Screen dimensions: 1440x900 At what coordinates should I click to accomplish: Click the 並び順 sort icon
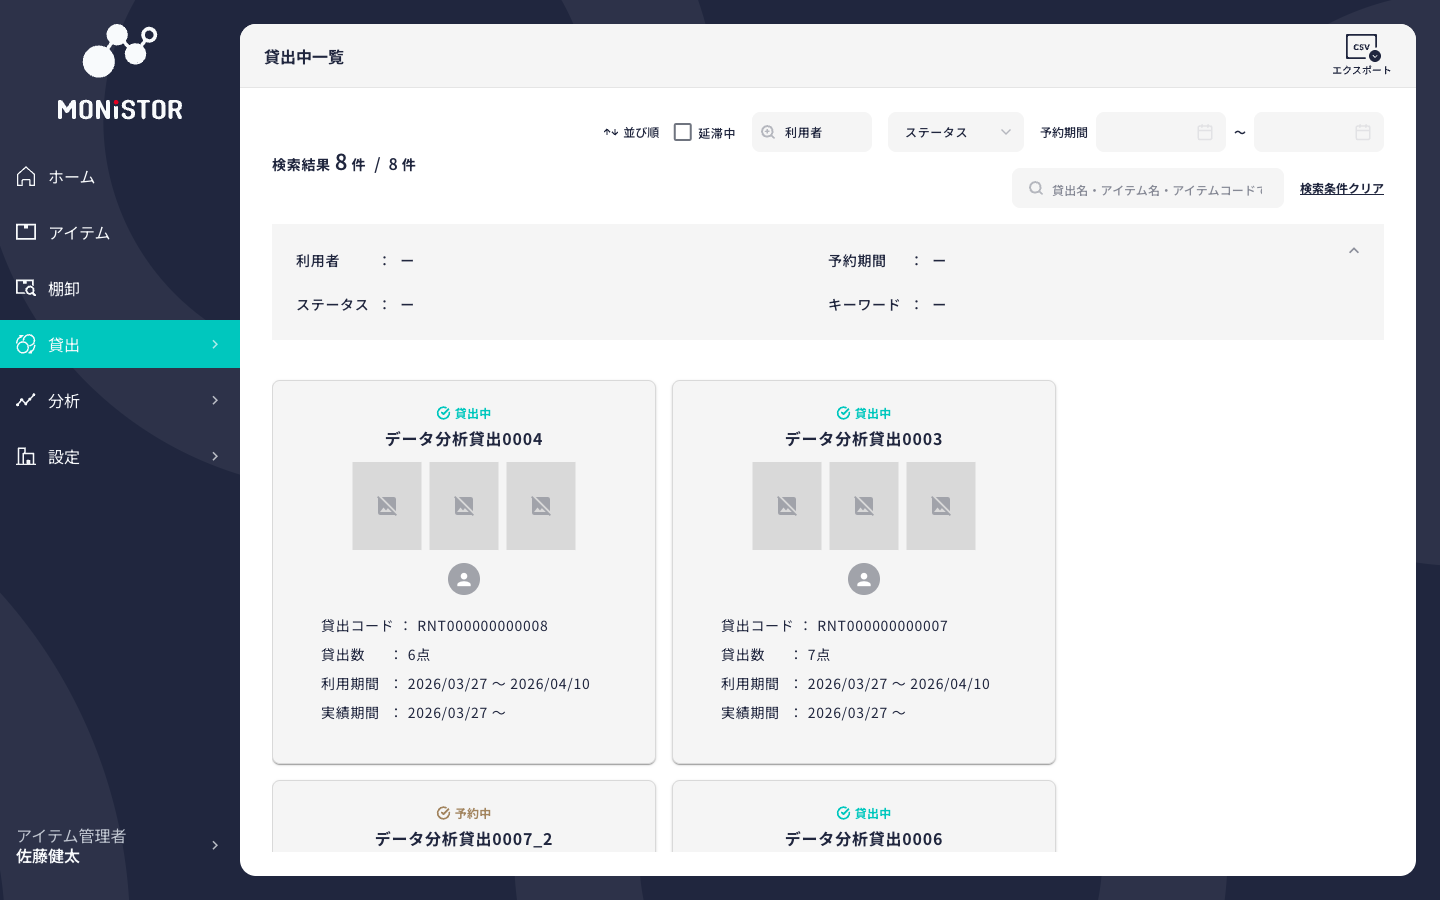pyautogui.click(x=610, y=132)
